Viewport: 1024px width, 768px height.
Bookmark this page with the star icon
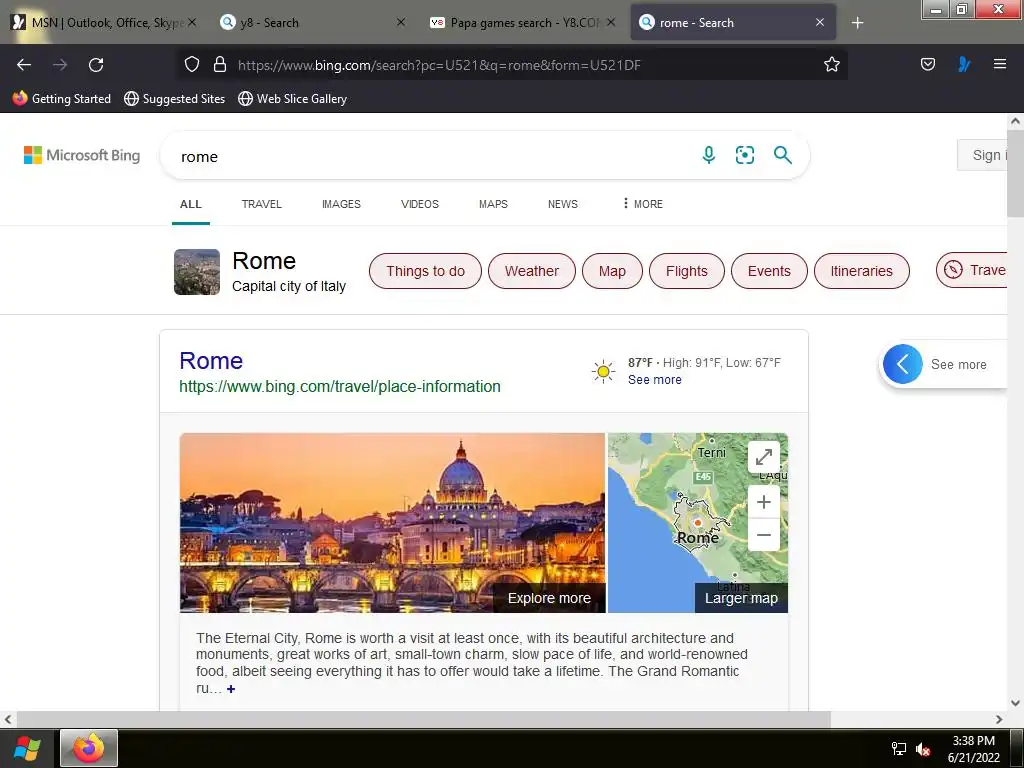click(831, 64)
